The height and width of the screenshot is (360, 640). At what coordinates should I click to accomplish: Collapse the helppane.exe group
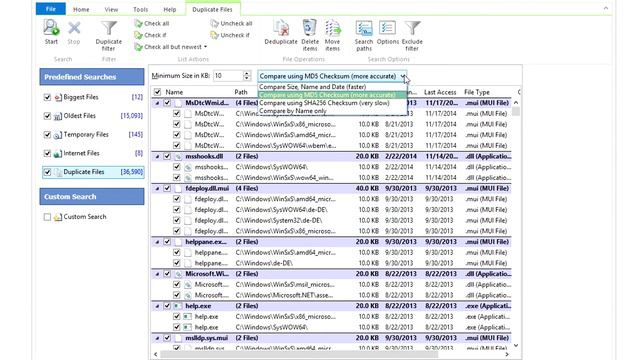coord(157,242)
